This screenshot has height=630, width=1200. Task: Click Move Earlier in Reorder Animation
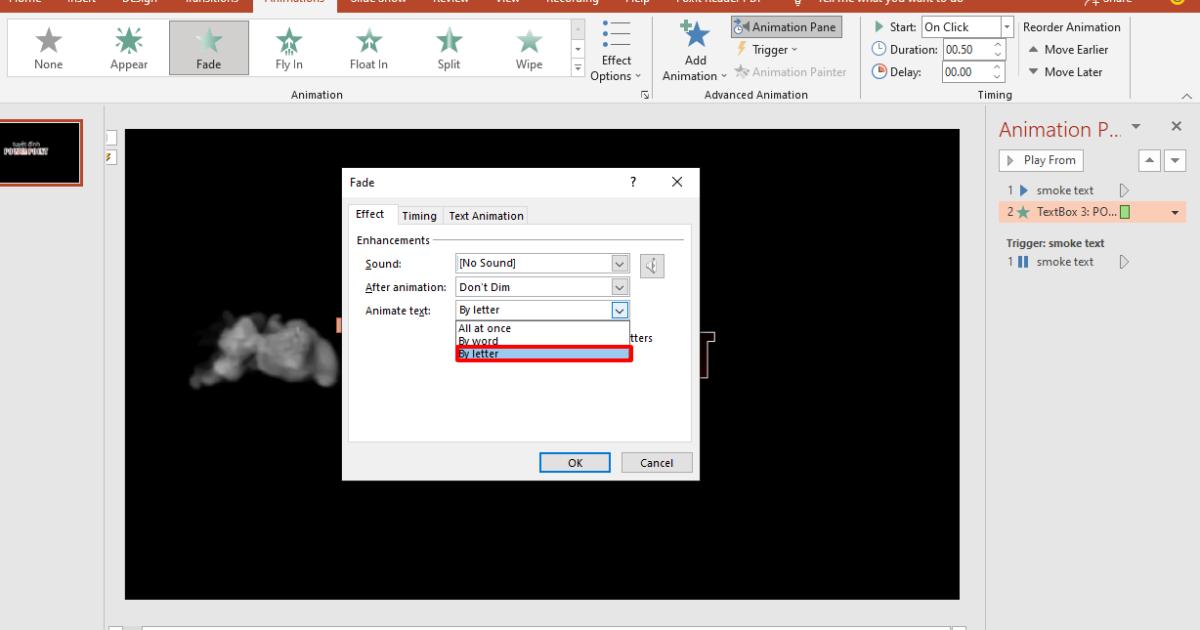(x=1069, y=50)
